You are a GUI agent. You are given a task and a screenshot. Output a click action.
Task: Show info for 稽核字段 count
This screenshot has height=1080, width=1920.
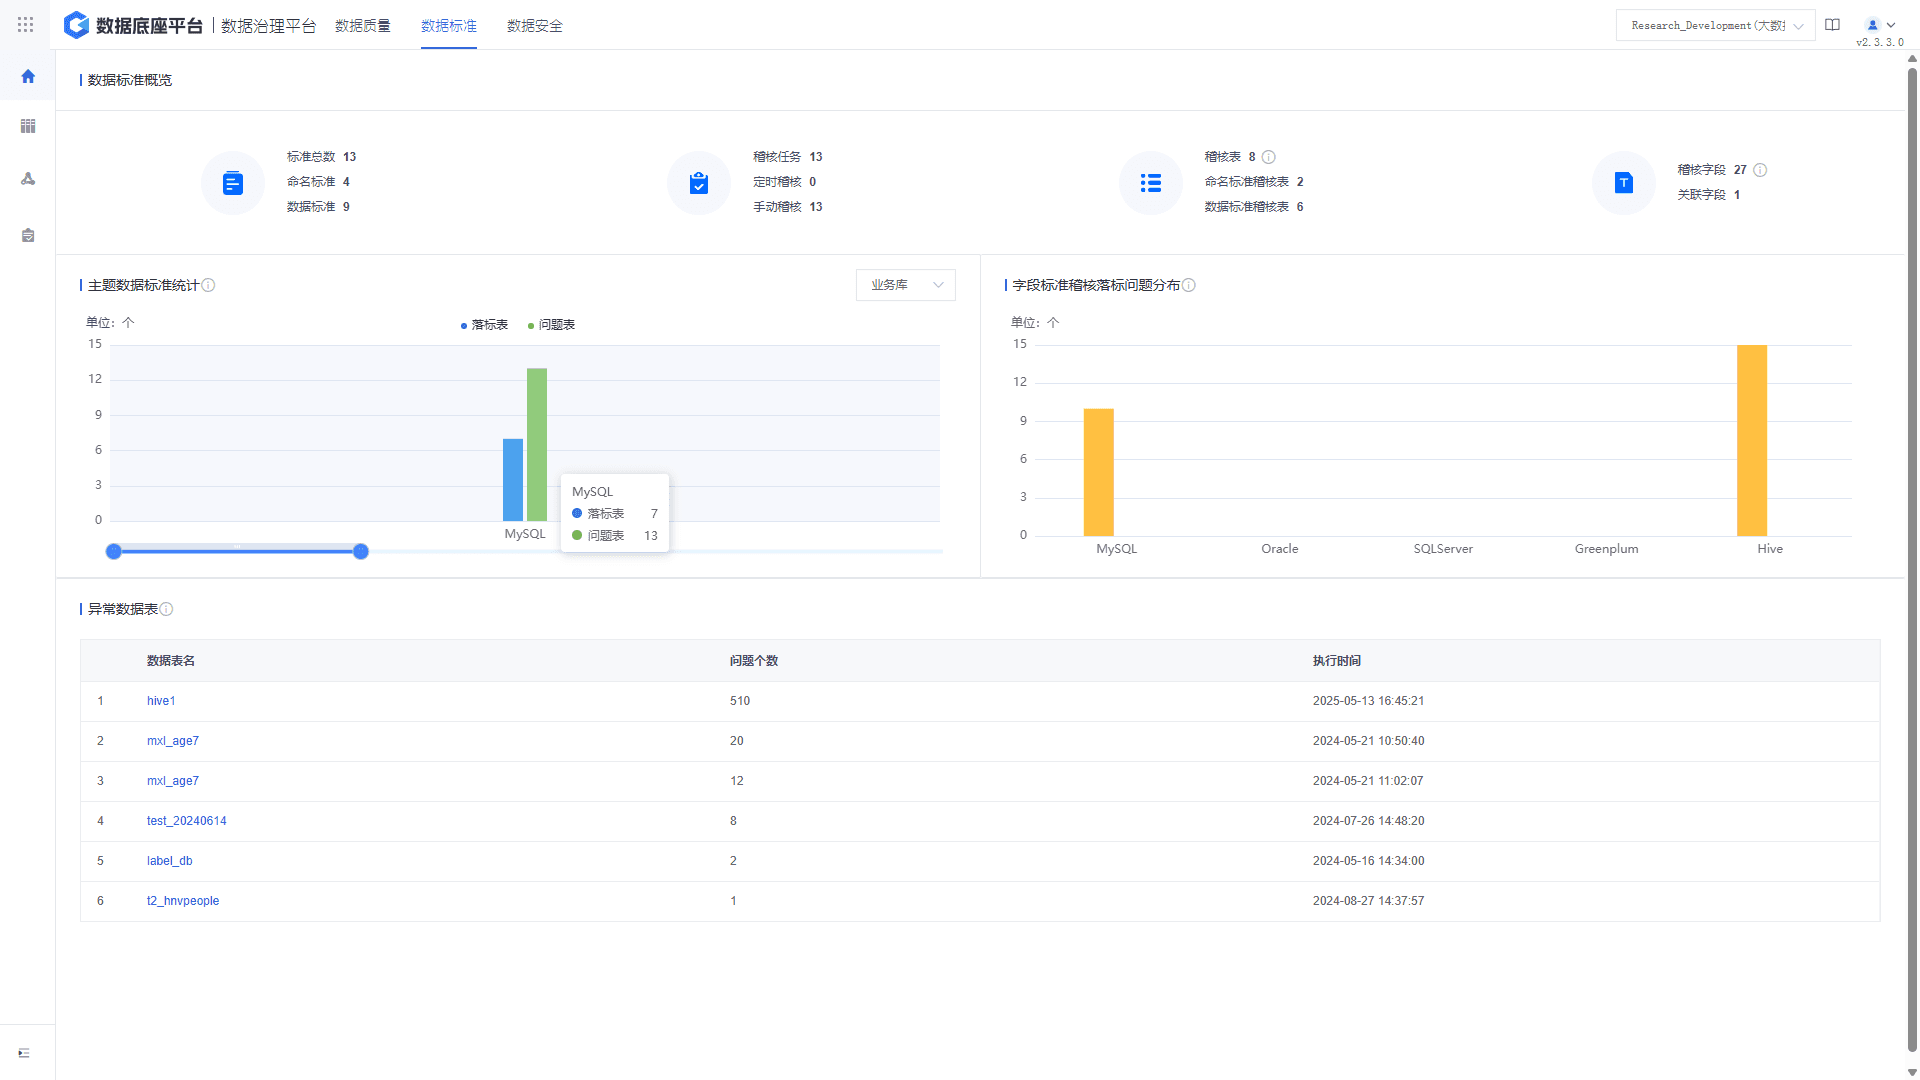click(x=1761, y=170)
